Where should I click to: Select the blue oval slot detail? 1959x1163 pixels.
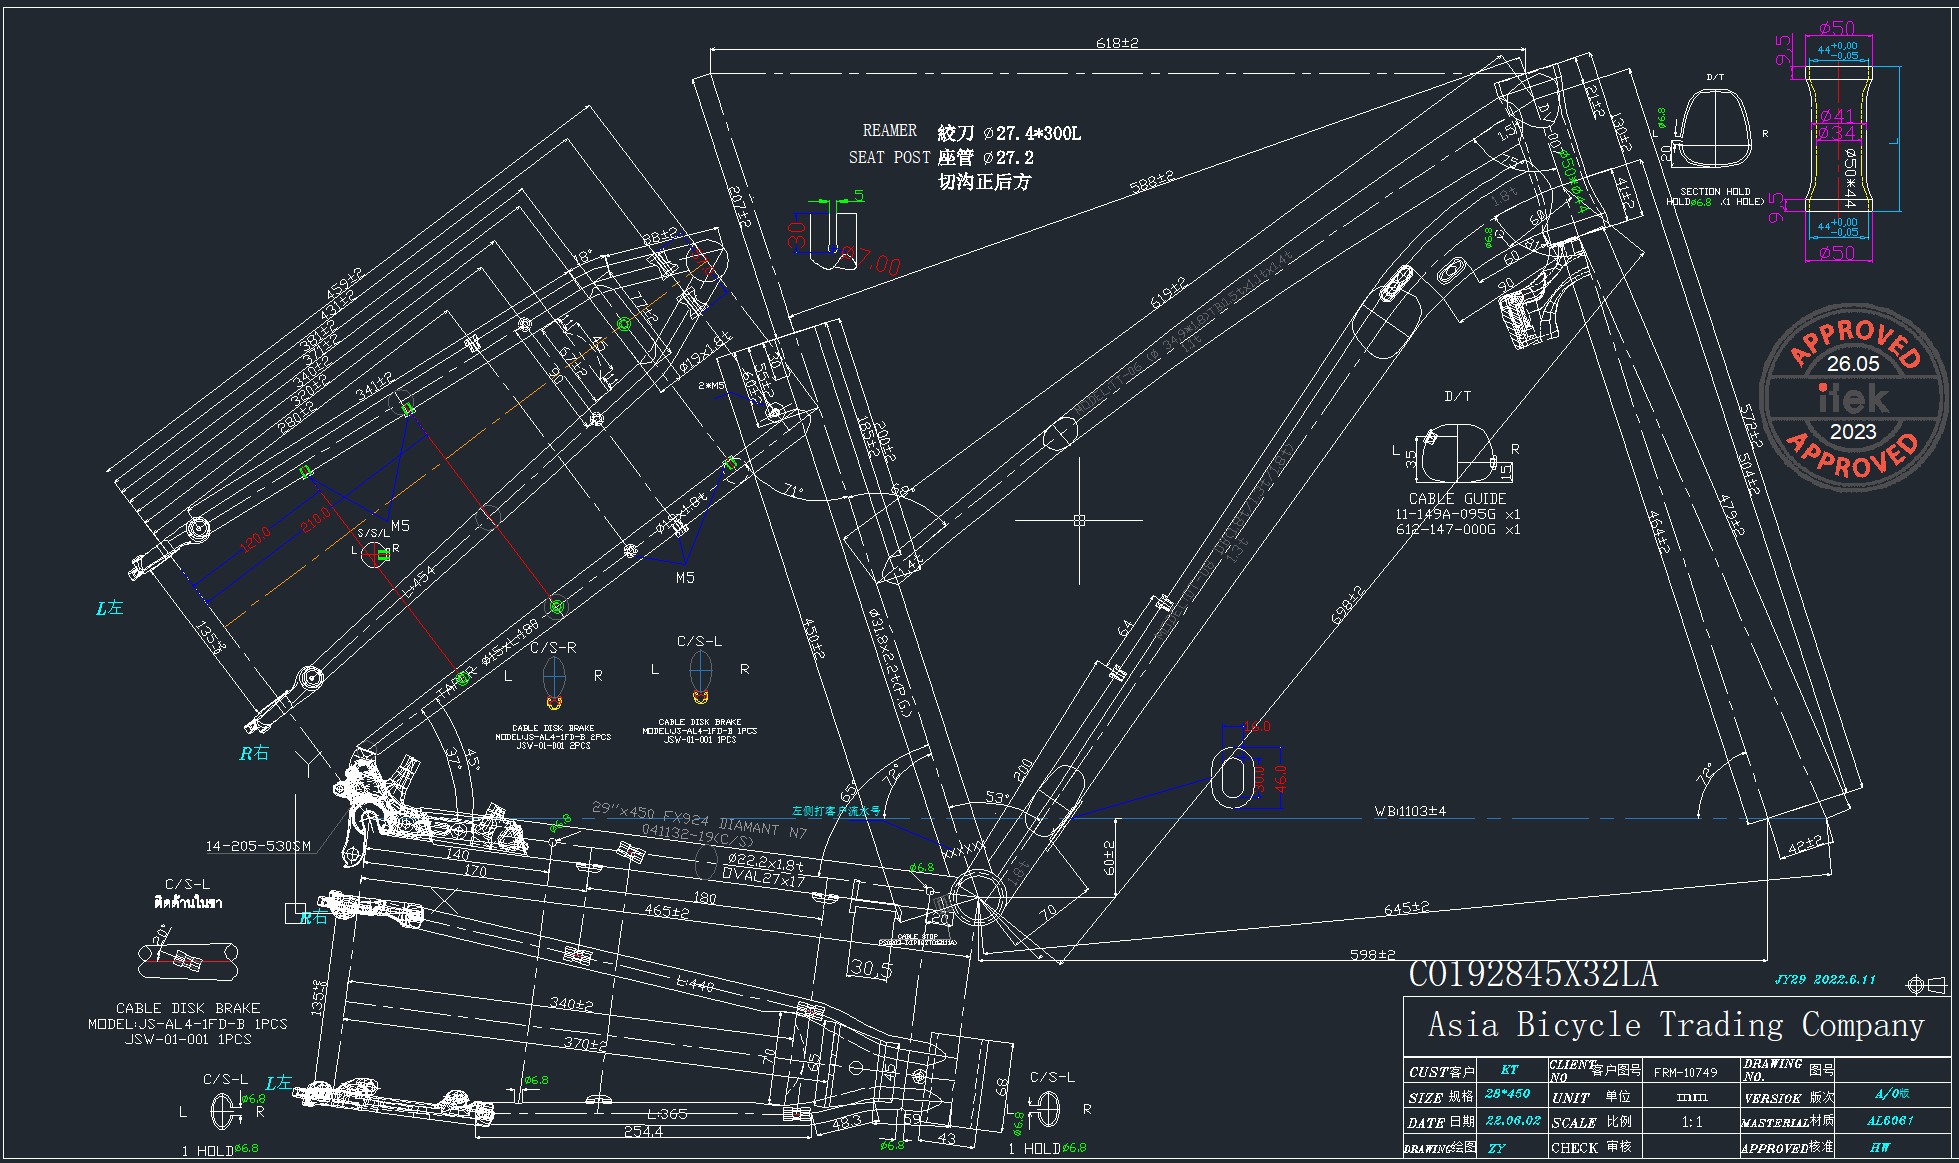click(1234, 777)
